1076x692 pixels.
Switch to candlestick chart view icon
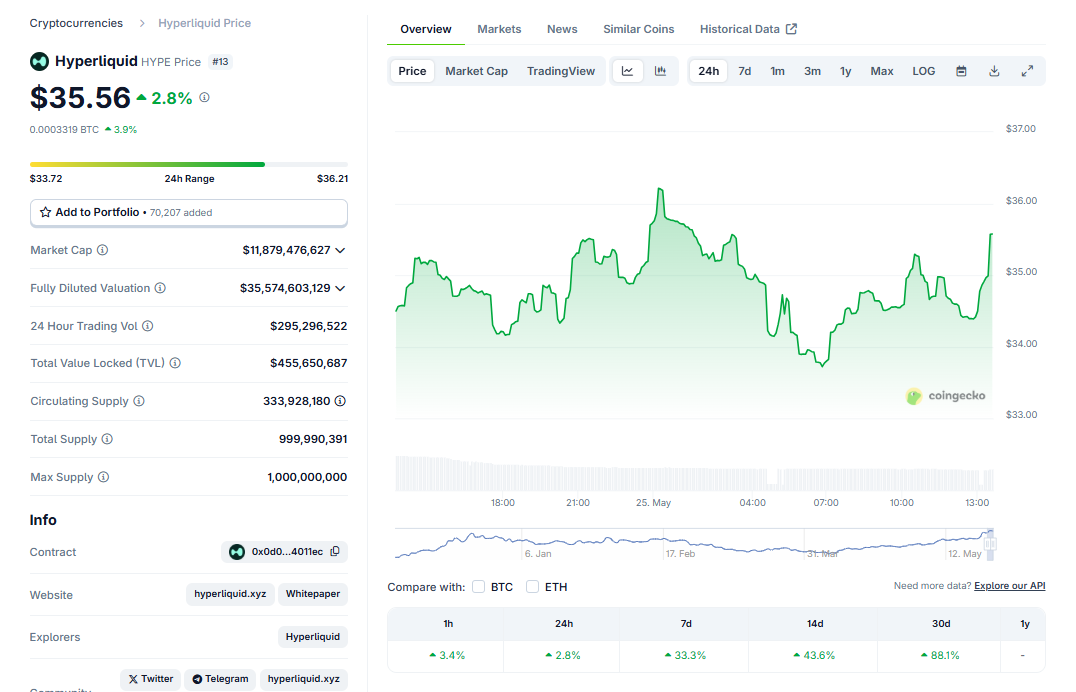click(660, 71)
